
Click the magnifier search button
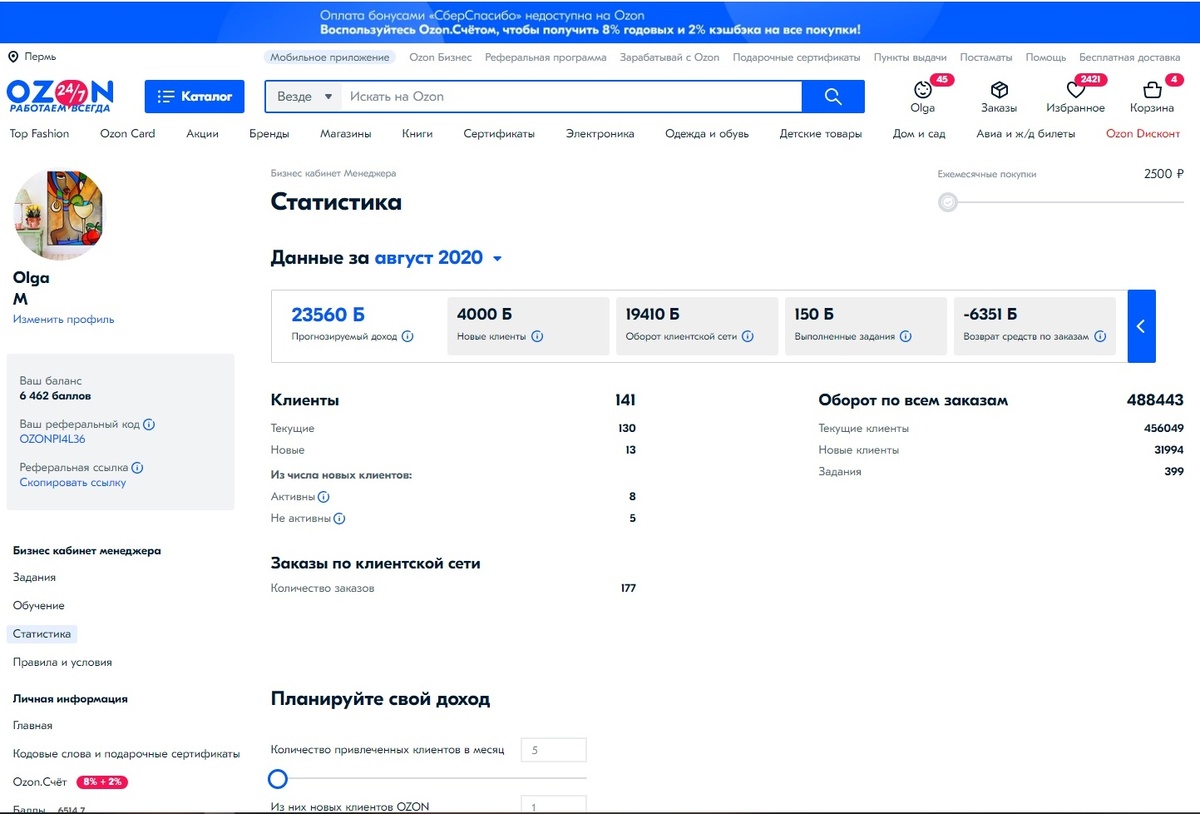point(834,96)
